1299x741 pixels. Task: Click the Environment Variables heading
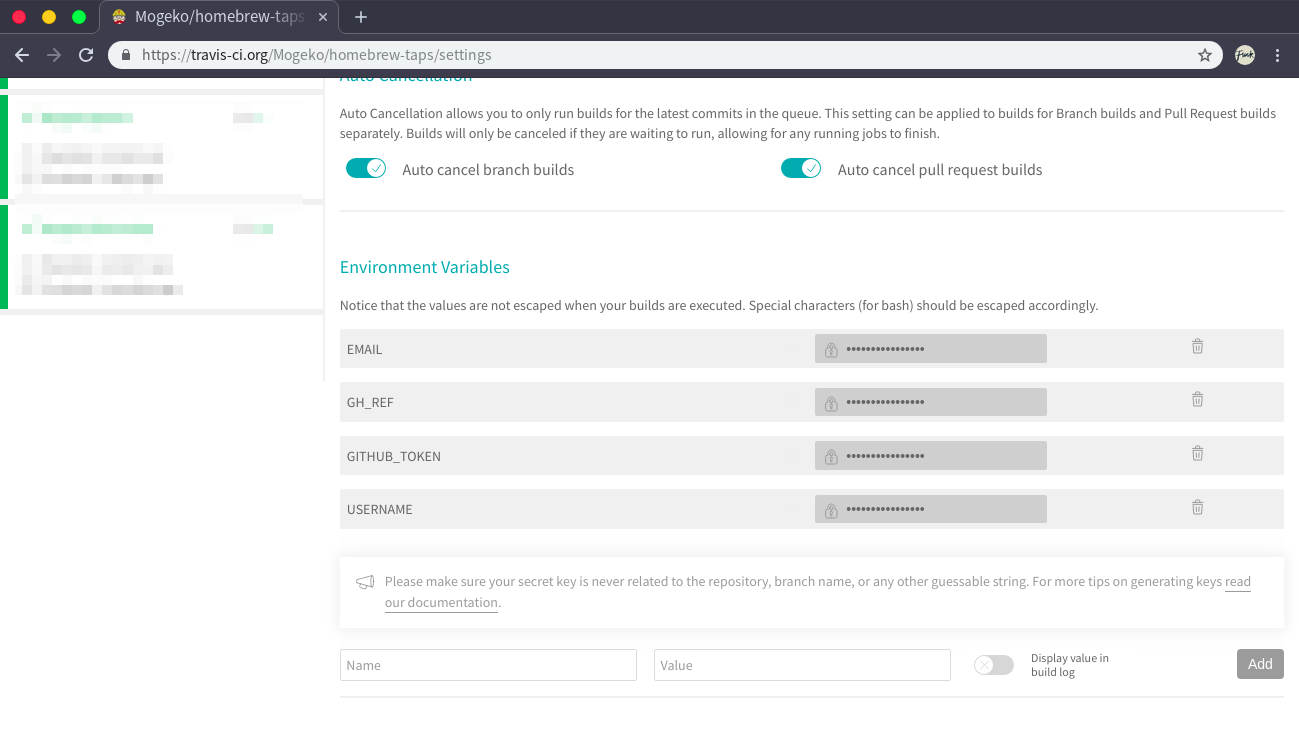tap(425, 267)
